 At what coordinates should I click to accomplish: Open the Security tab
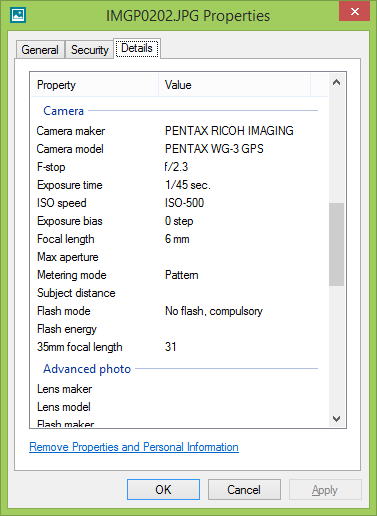tap(90, 50)
